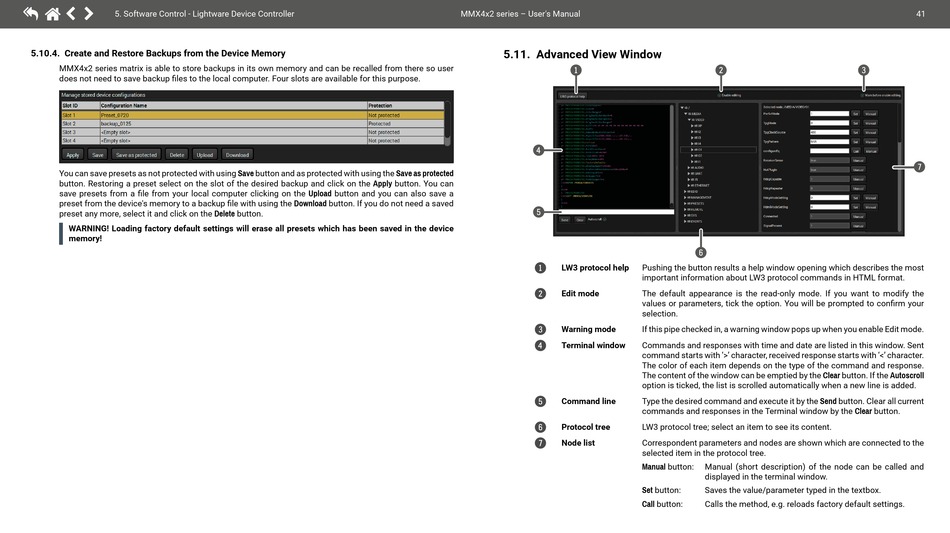Image resolution: width=950 pixels, height=533 pixels.
Task: Click the Download button
Action: [x=238, y=155]
